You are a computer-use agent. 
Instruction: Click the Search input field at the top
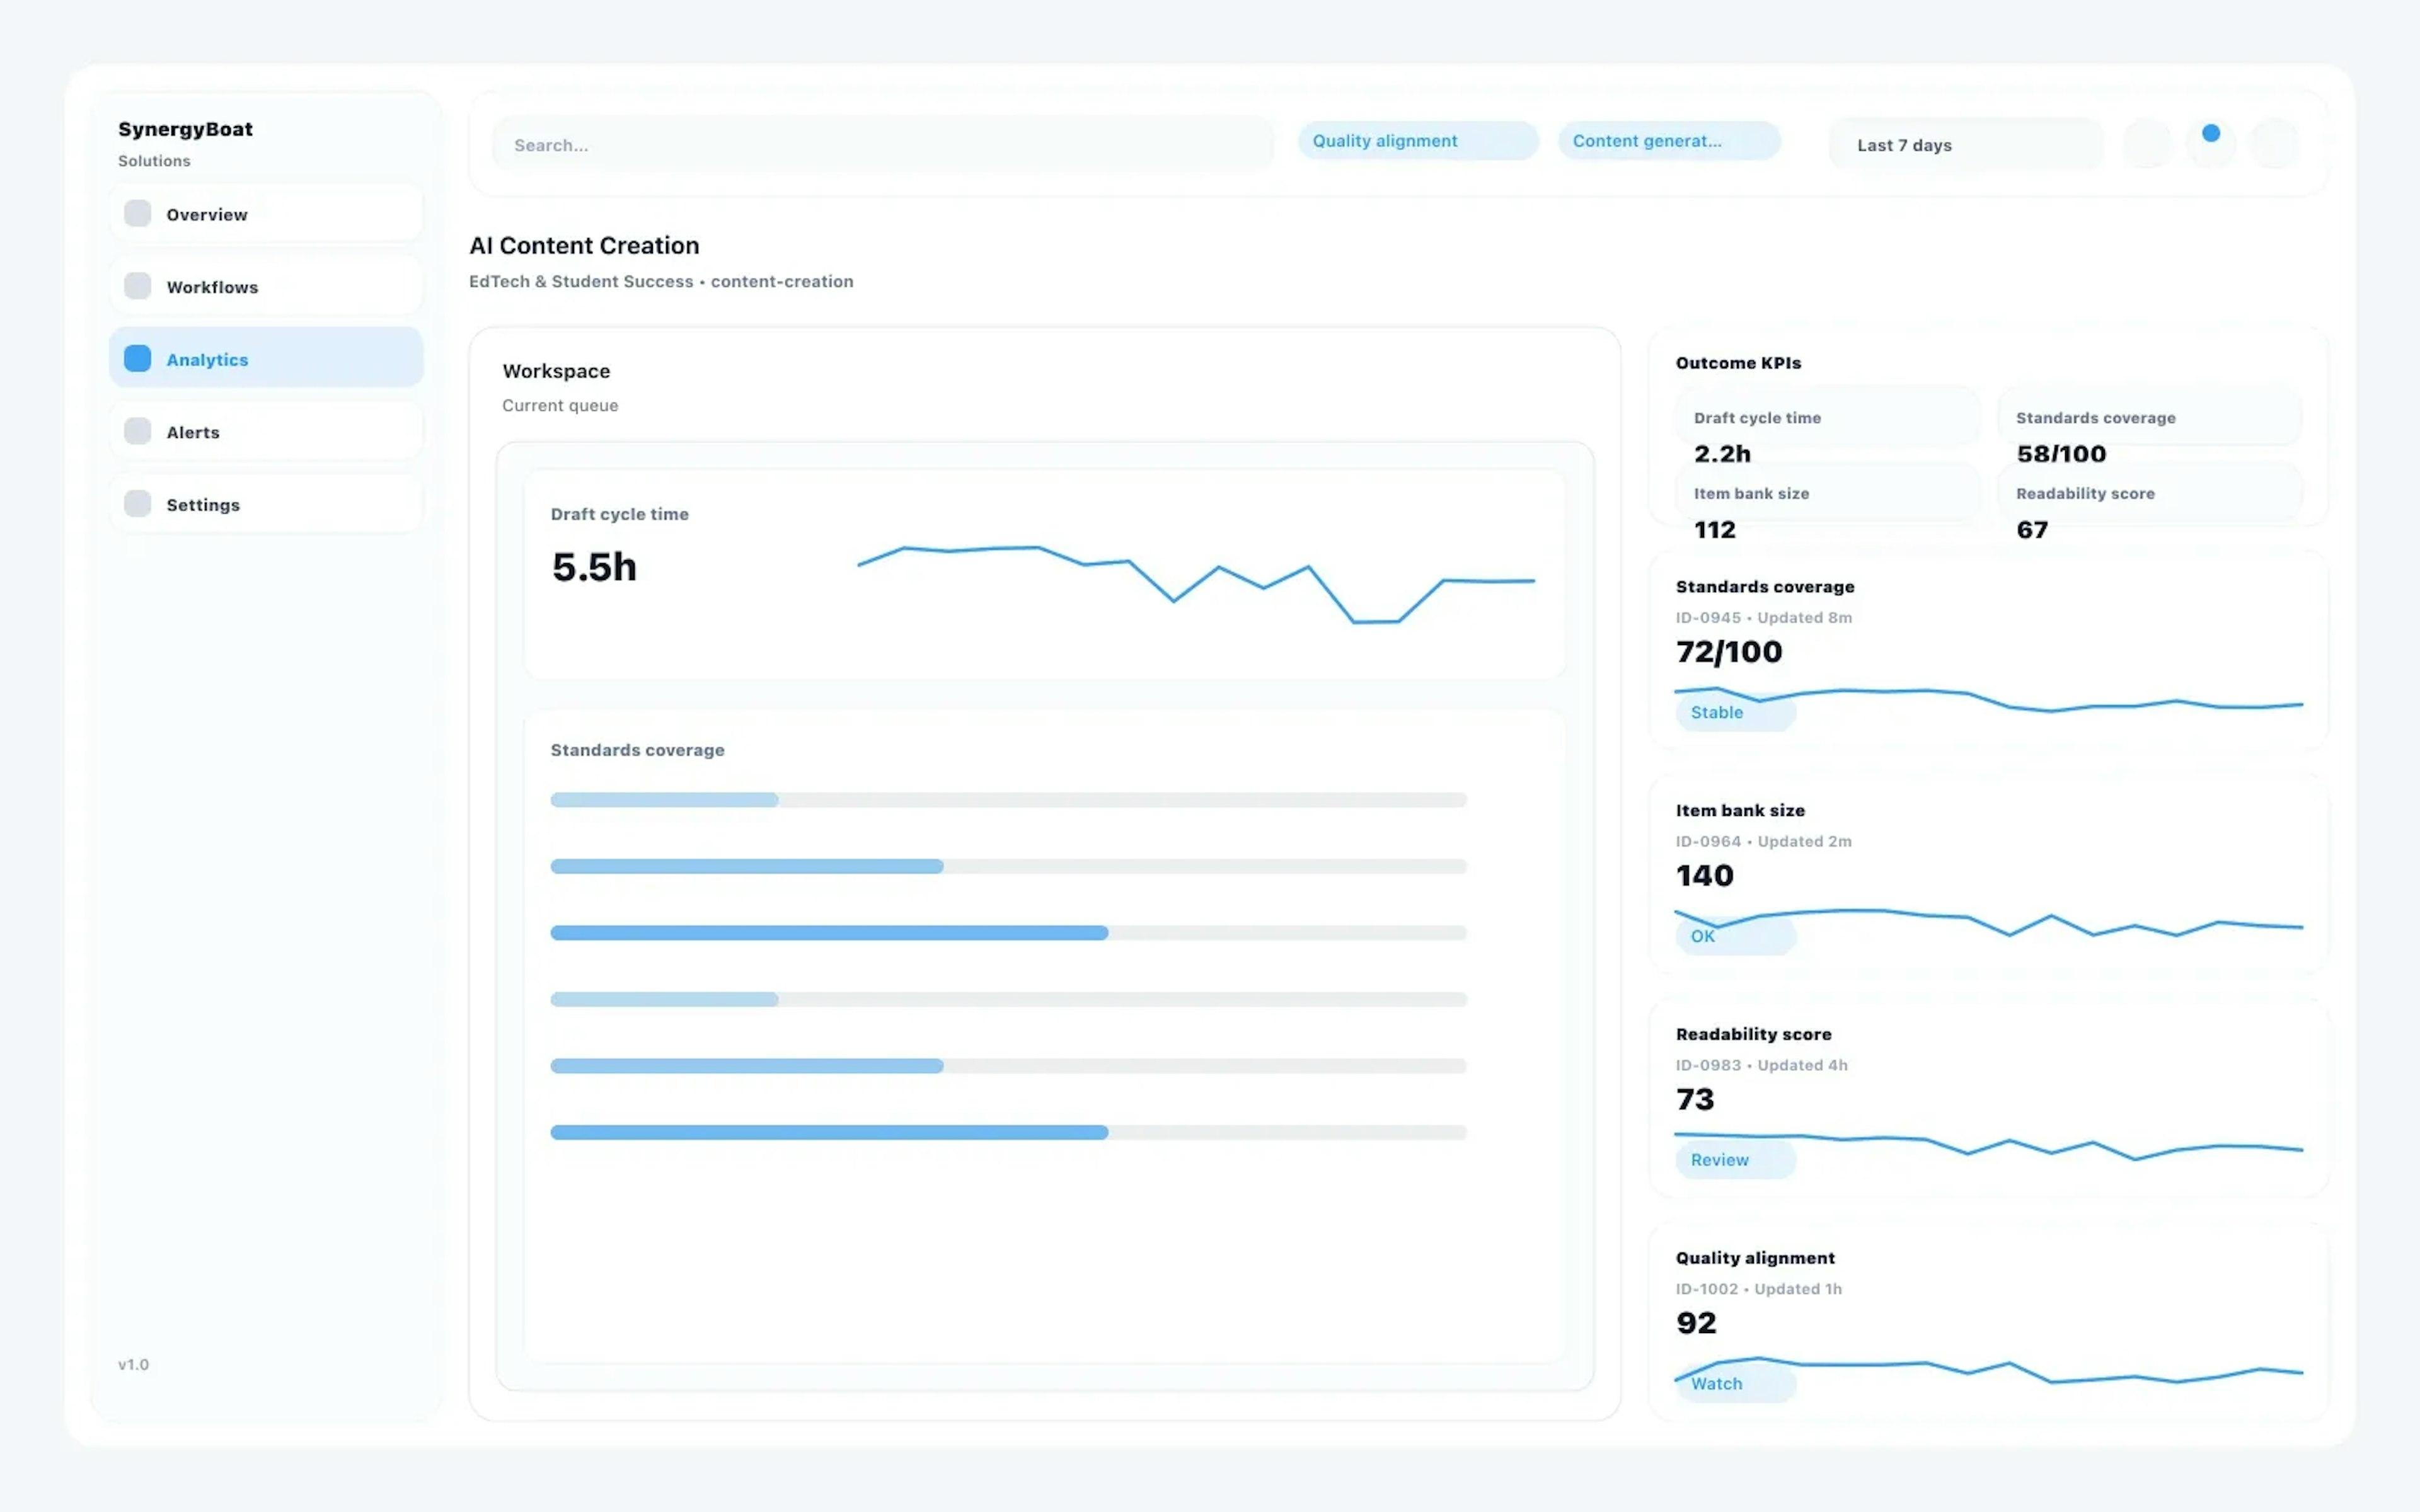(x=880, y=144)
